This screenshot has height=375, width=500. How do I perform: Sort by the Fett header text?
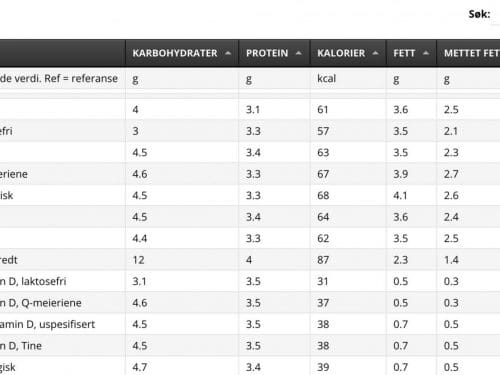[x=404, y=53]
